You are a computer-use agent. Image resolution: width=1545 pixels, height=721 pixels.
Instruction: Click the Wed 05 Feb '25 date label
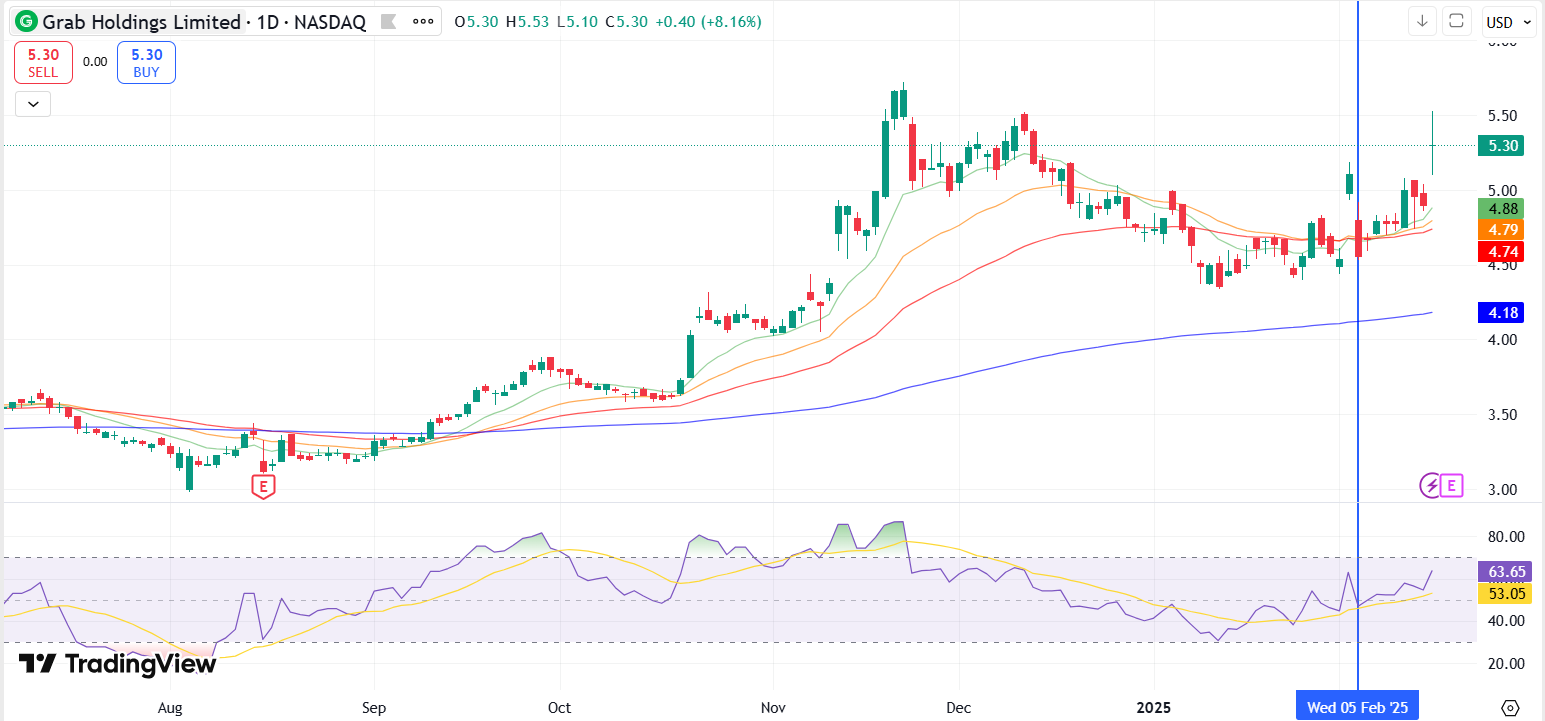pos(1357,707)
